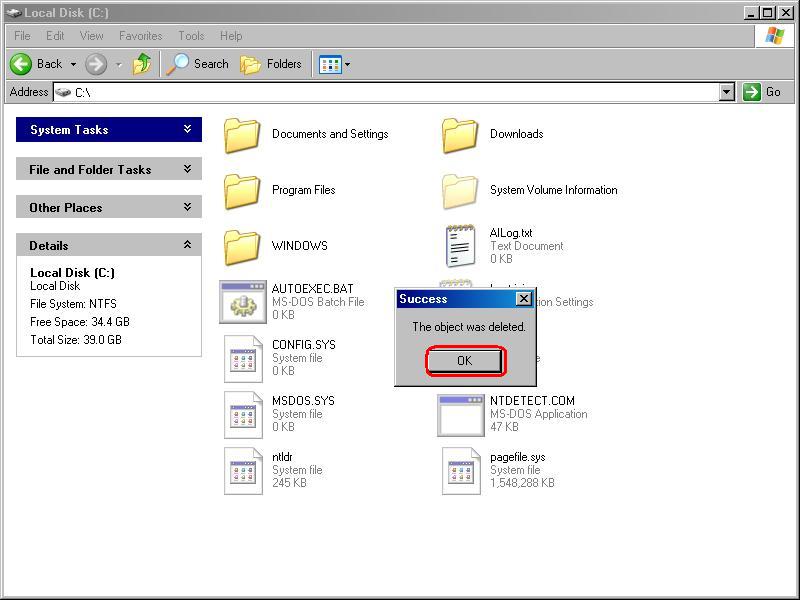Open the View menu
The width and height of the screenshot is (800, 600).
(x=91, y=36)
